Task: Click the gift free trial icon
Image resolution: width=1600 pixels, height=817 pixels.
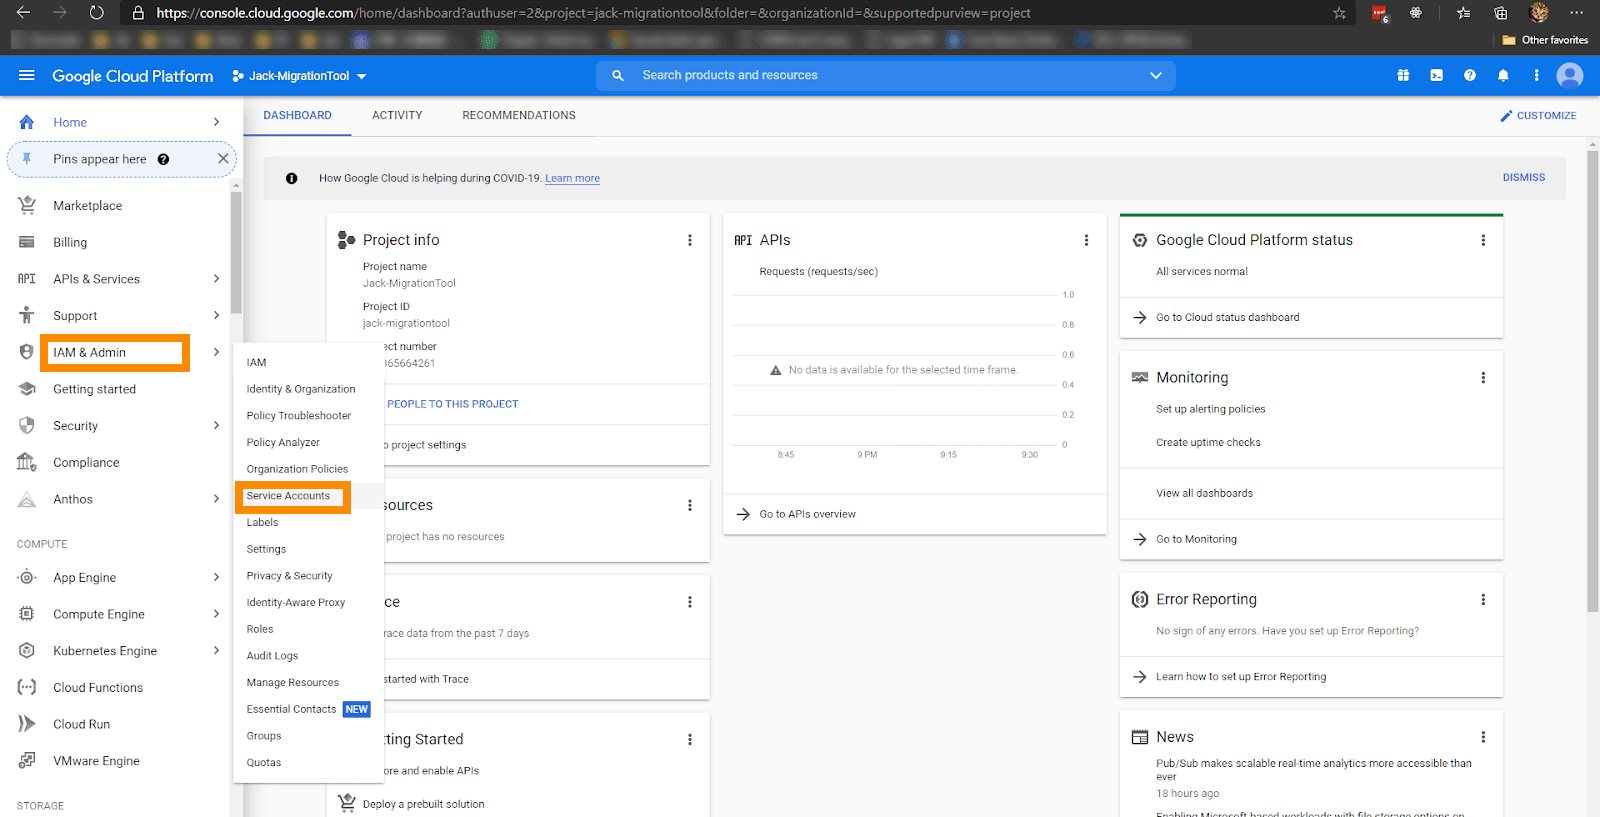Action: (x=1403, y=76)
